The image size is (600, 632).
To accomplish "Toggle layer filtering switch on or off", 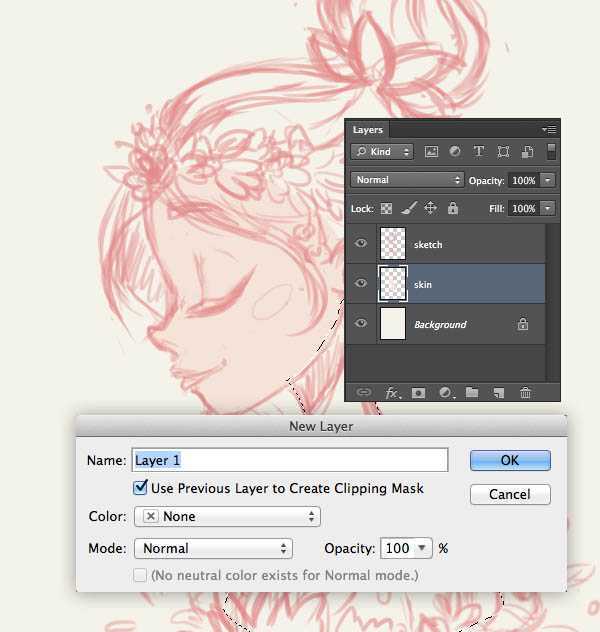I will [551, 152].
